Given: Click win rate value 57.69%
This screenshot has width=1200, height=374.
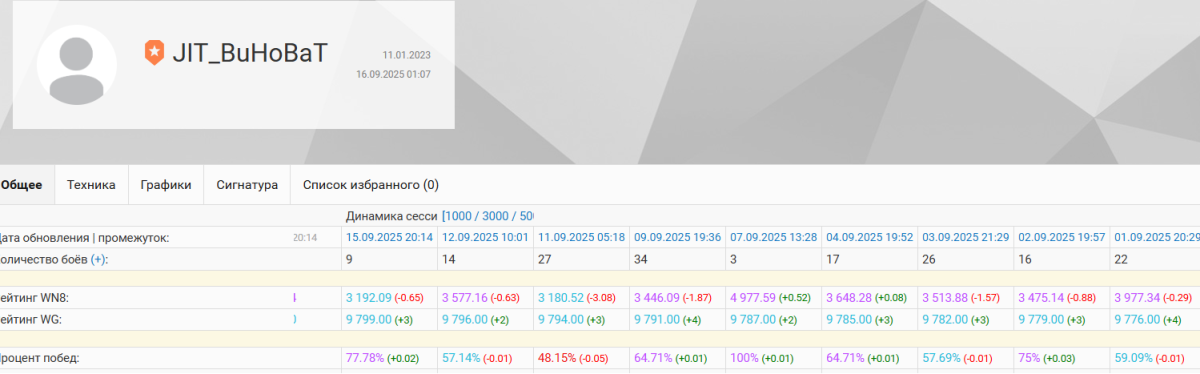Looking at the screenshot, I should click(x=940, y=357).
